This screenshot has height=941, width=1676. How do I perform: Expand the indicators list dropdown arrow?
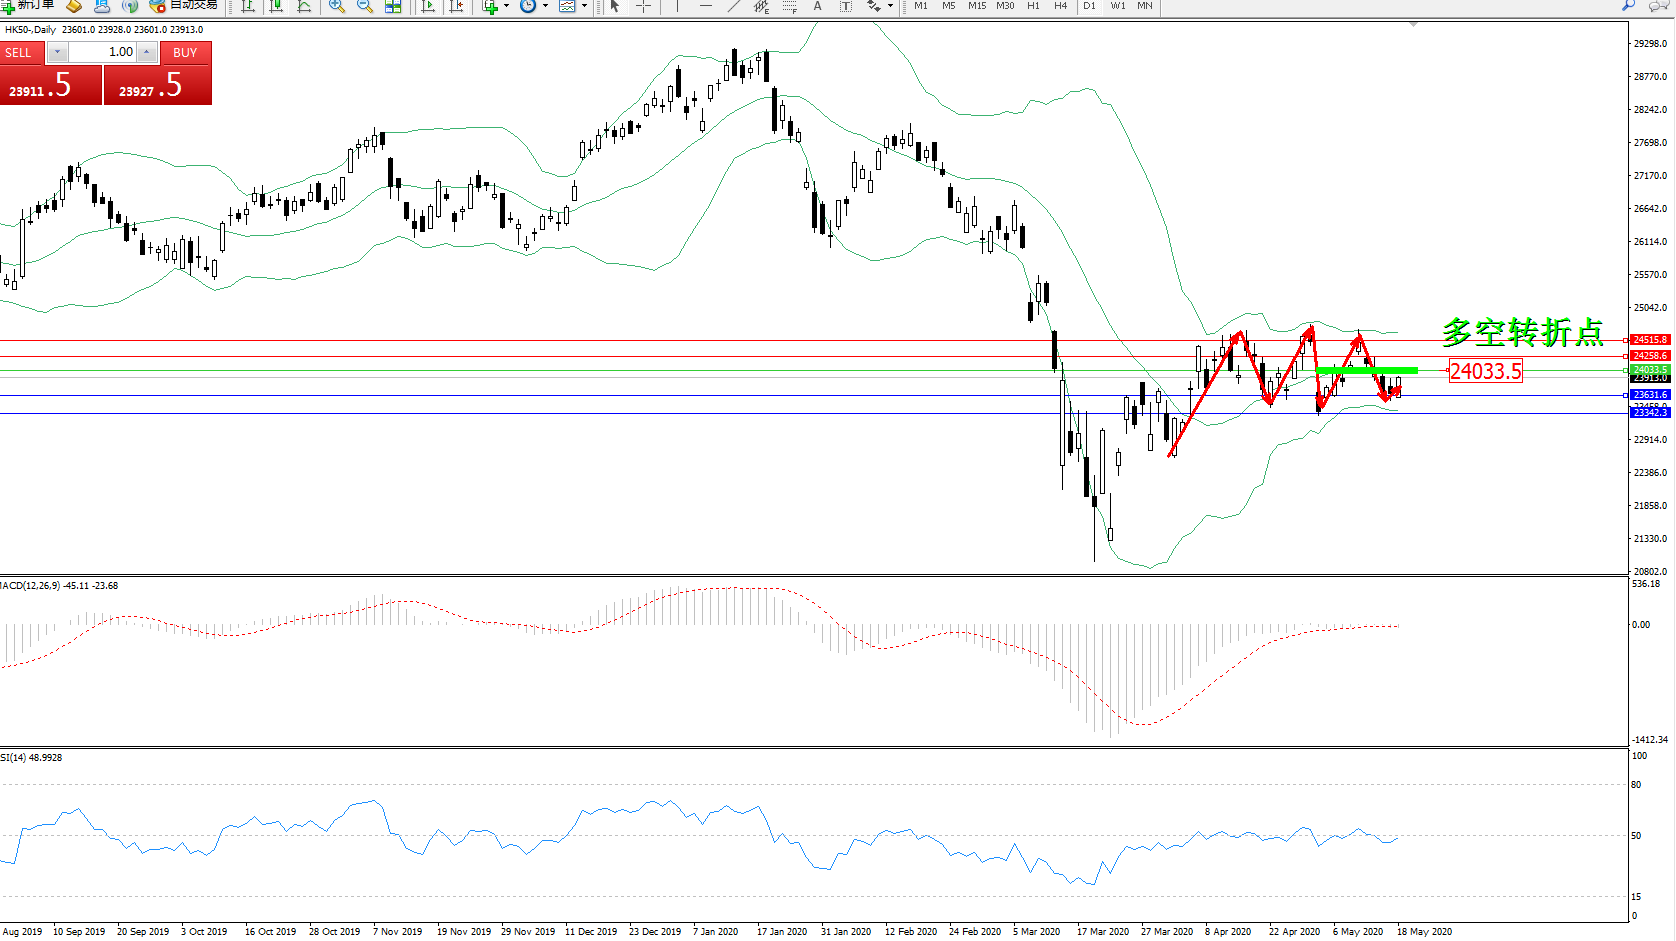pos(506,6)
